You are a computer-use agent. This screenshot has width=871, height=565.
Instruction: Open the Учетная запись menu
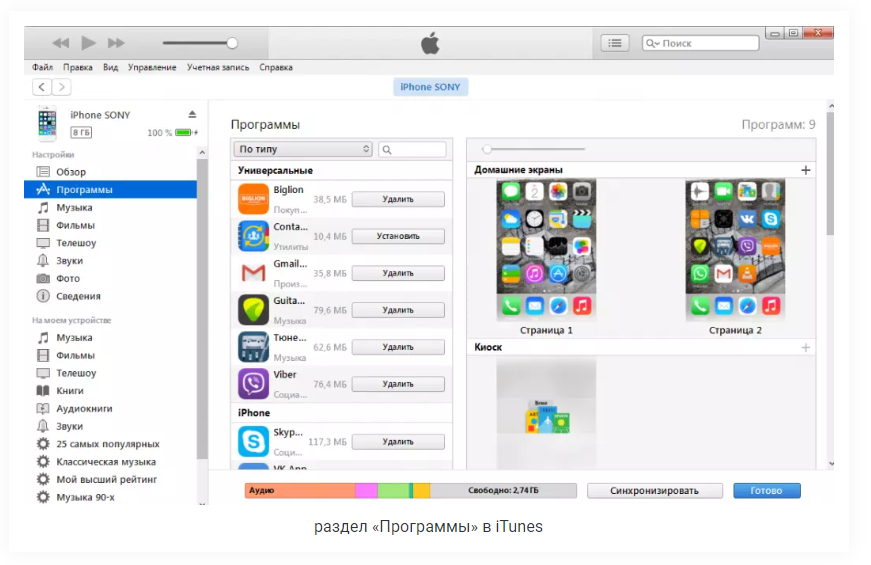(x=217, y=68)
